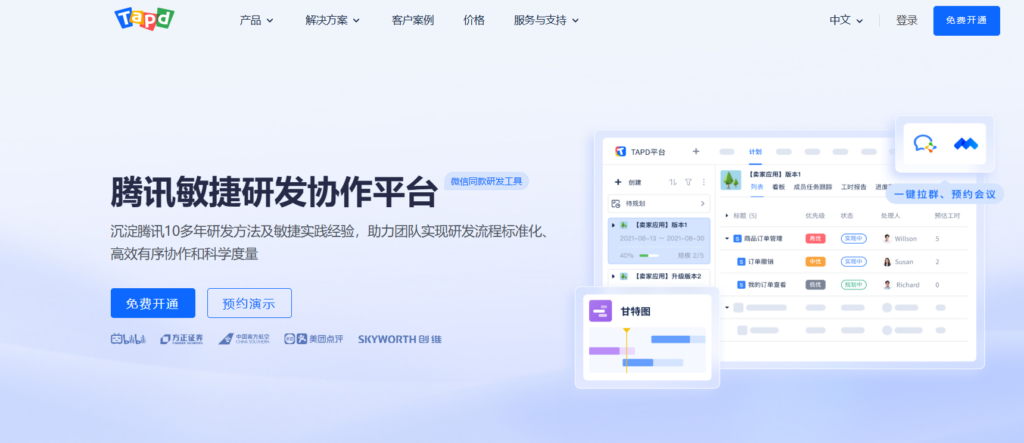
Task: Click the 我的订单查看 title text
Action: [x=767, y=285]
